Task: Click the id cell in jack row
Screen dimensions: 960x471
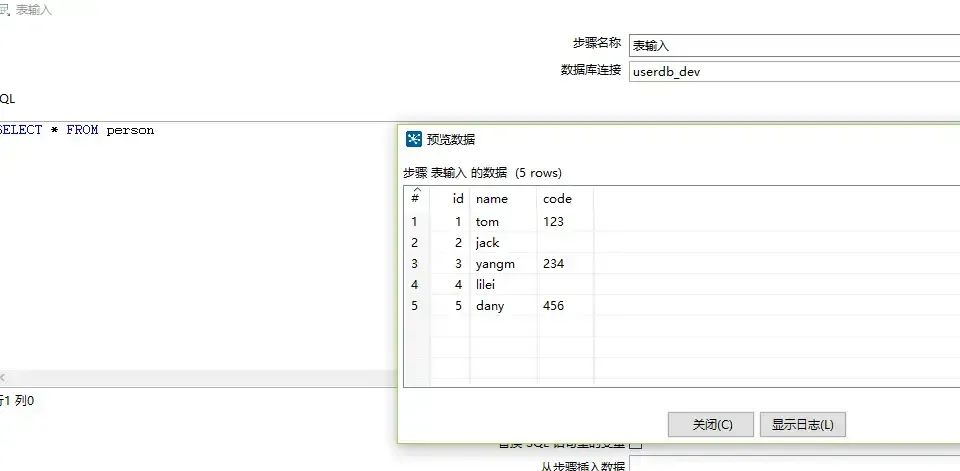Action: 450,243
